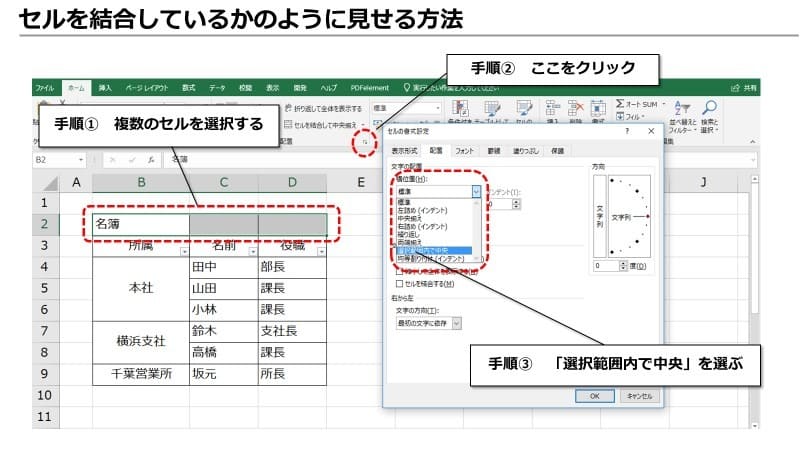
Task: Open Name Box dropdown arrow
Action: [81, 160]
